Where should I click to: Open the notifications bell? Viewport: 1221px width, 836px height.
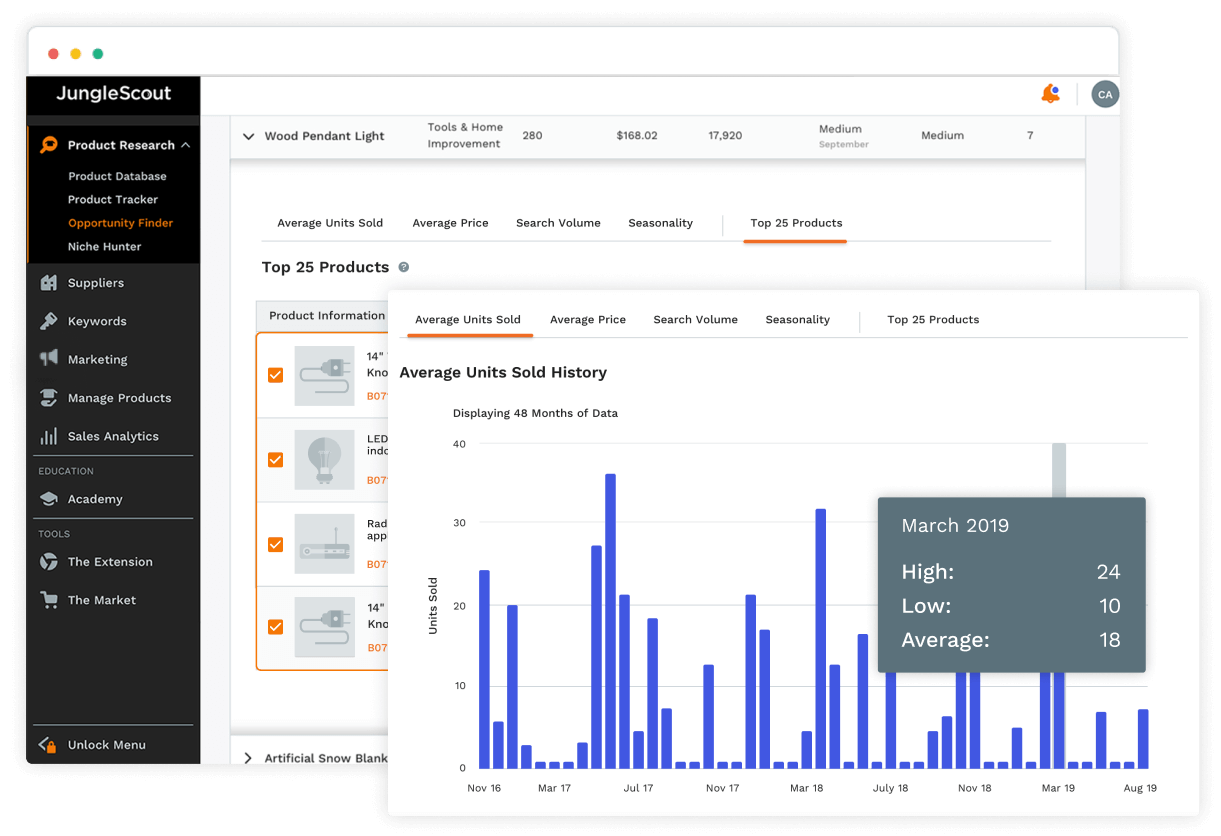pos(1050,93)
